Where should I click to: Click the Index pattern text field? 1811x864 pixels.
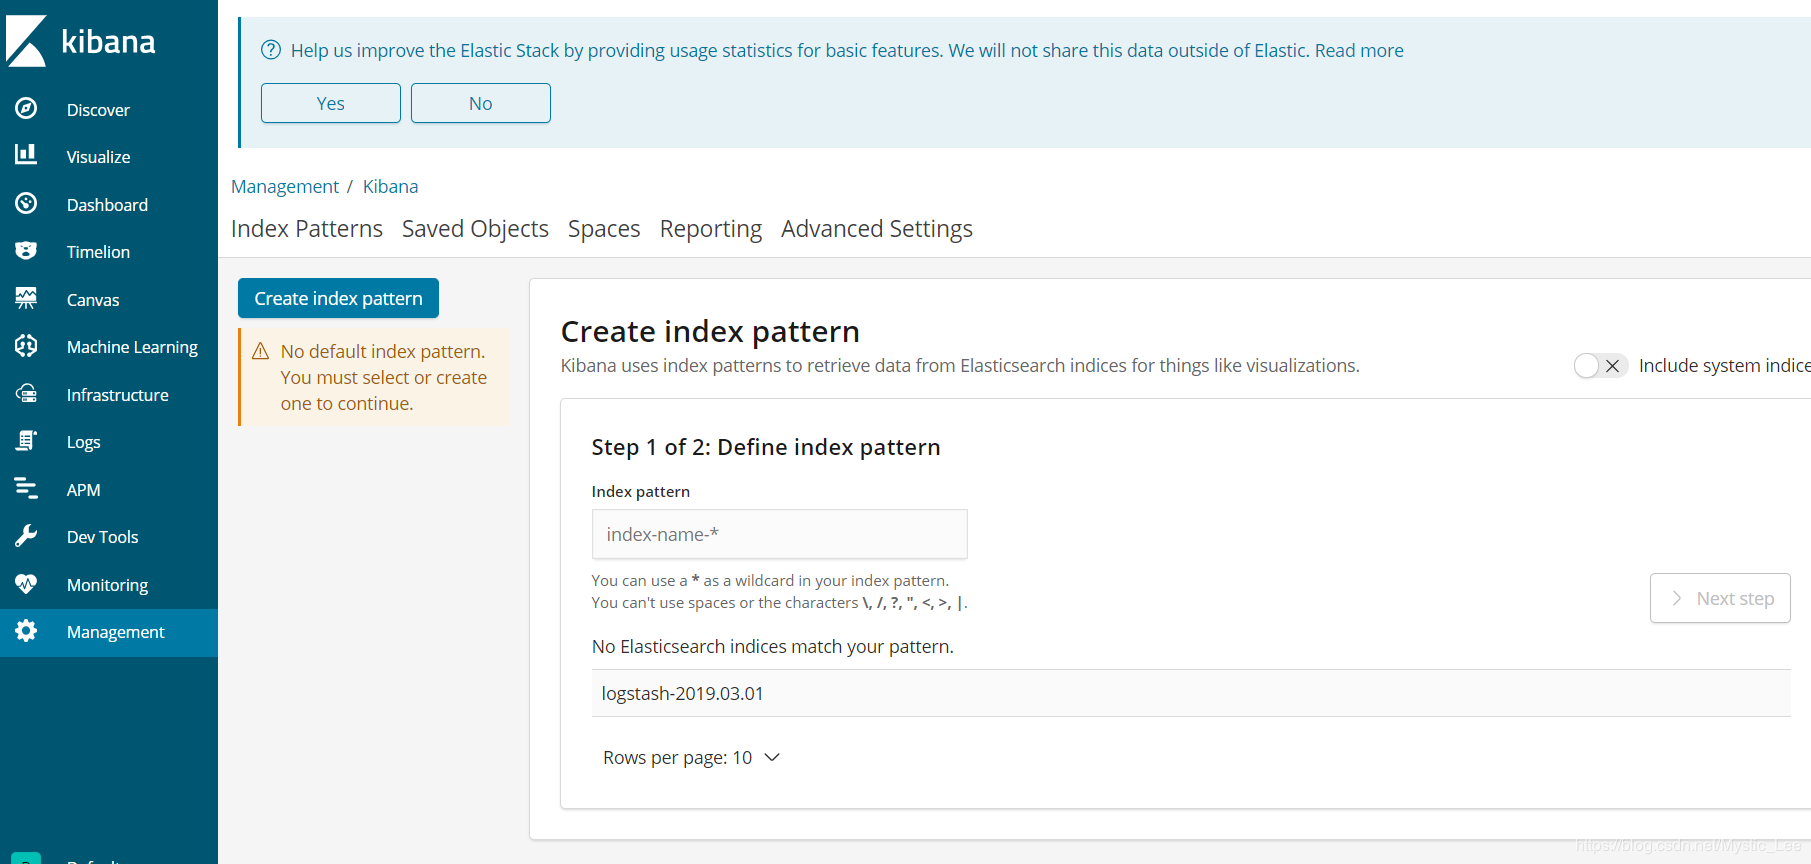(x=779, y=534)
